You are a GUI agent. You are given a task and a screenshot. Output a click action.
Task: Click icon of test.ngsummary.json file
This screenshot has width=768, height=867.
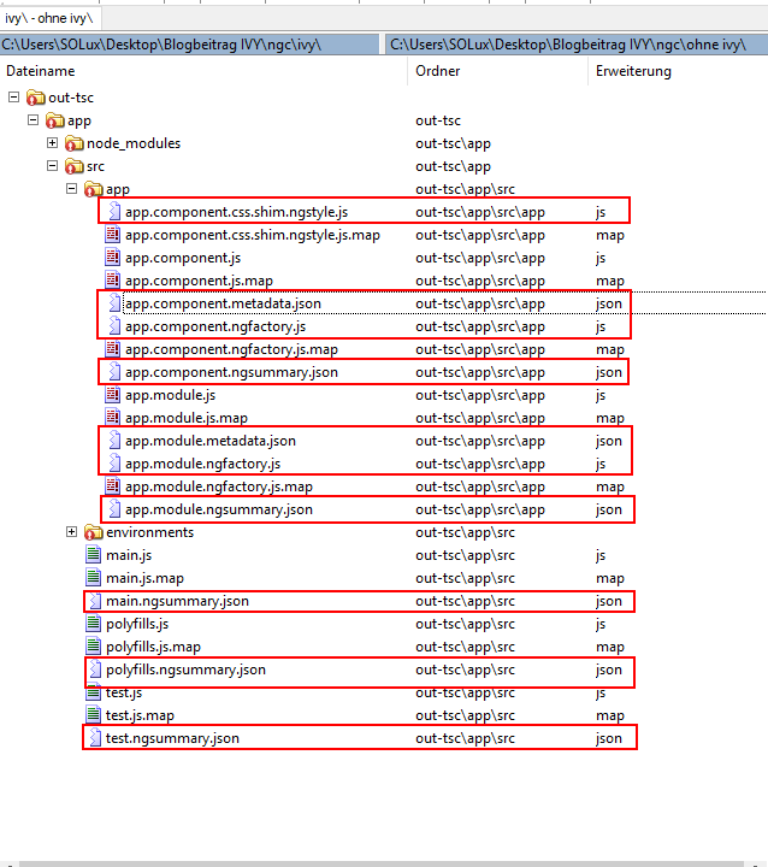pyautogui.click(x=95, y=738)
